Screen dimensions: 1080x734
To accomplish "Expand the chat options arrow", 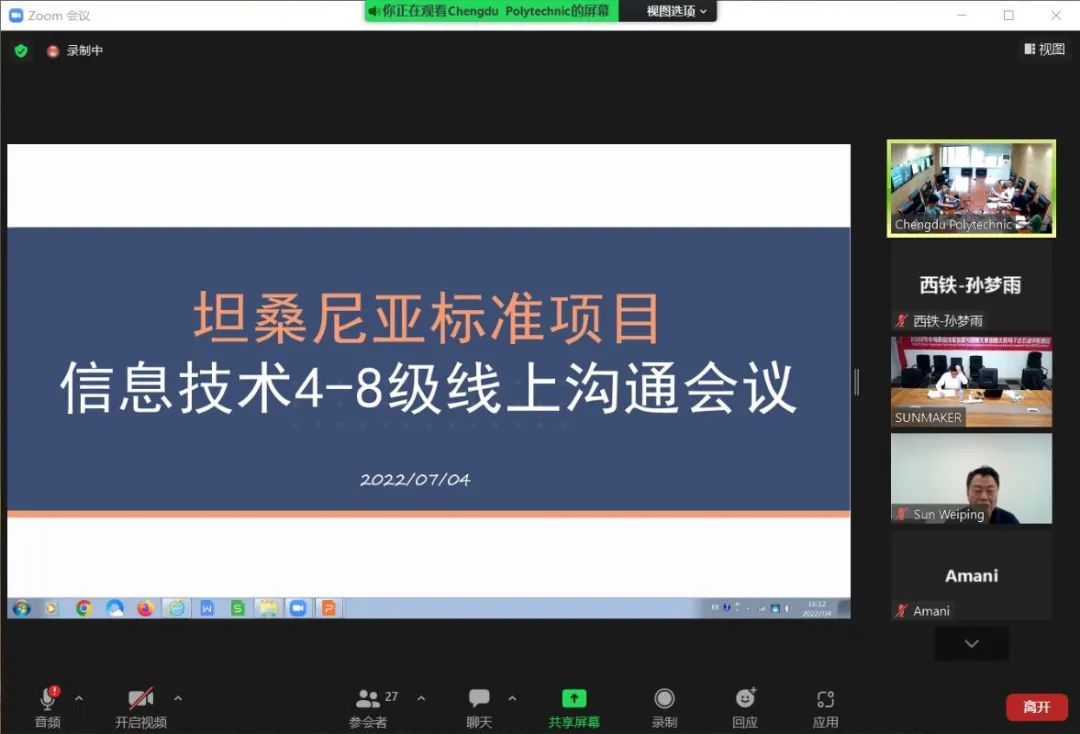I will point(512,698).
